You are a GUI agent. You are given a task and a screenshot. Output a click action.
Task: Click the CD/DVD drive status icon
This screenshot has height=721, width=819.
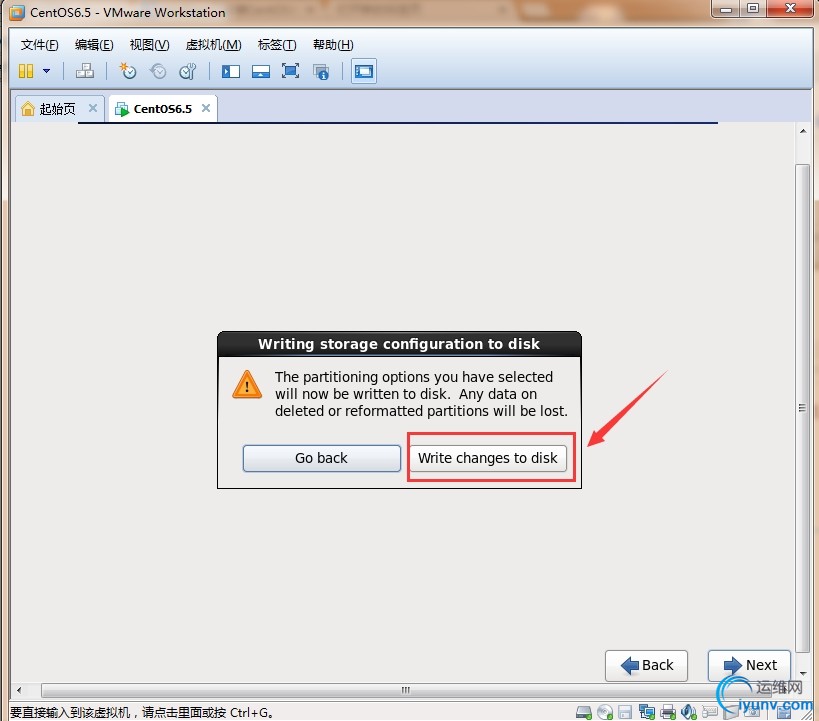(x=605, y=712)
